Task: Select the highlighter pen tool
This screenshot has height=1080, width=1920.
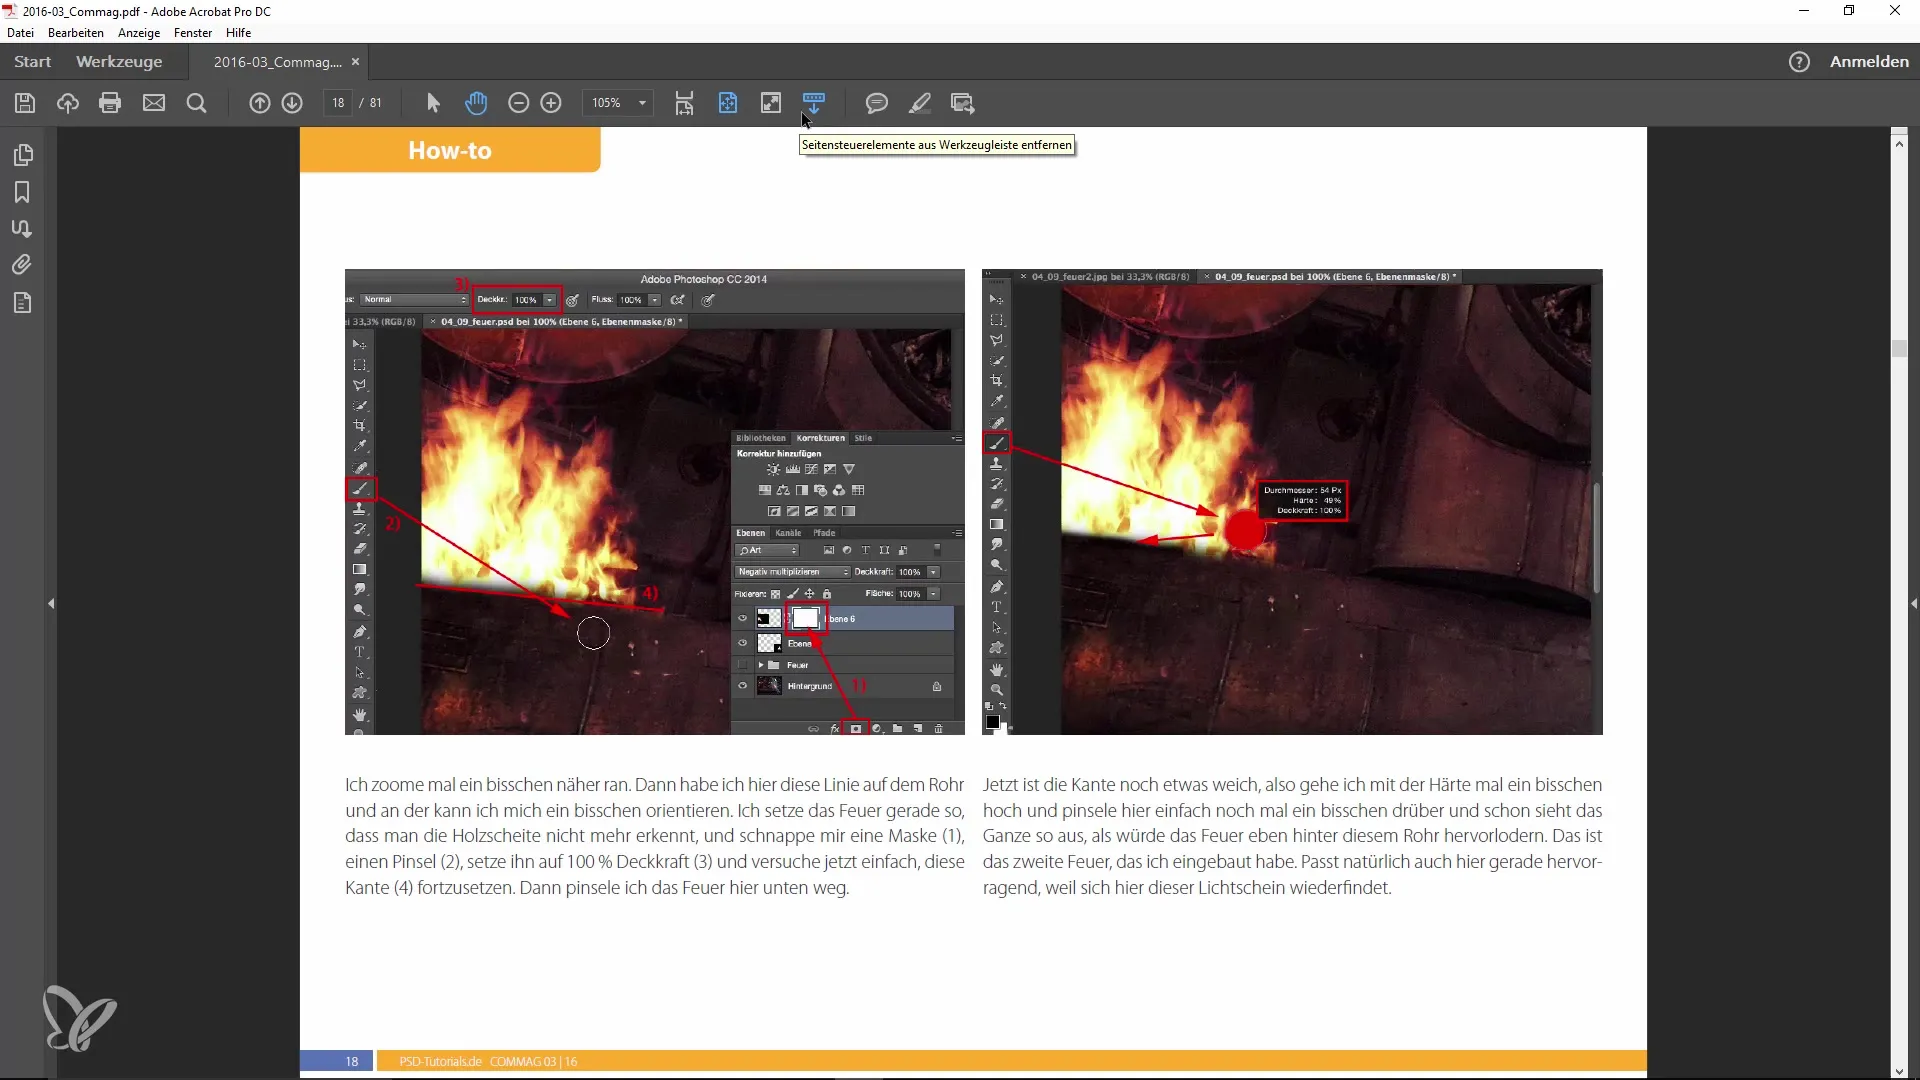Action: (x=920, y=103)
